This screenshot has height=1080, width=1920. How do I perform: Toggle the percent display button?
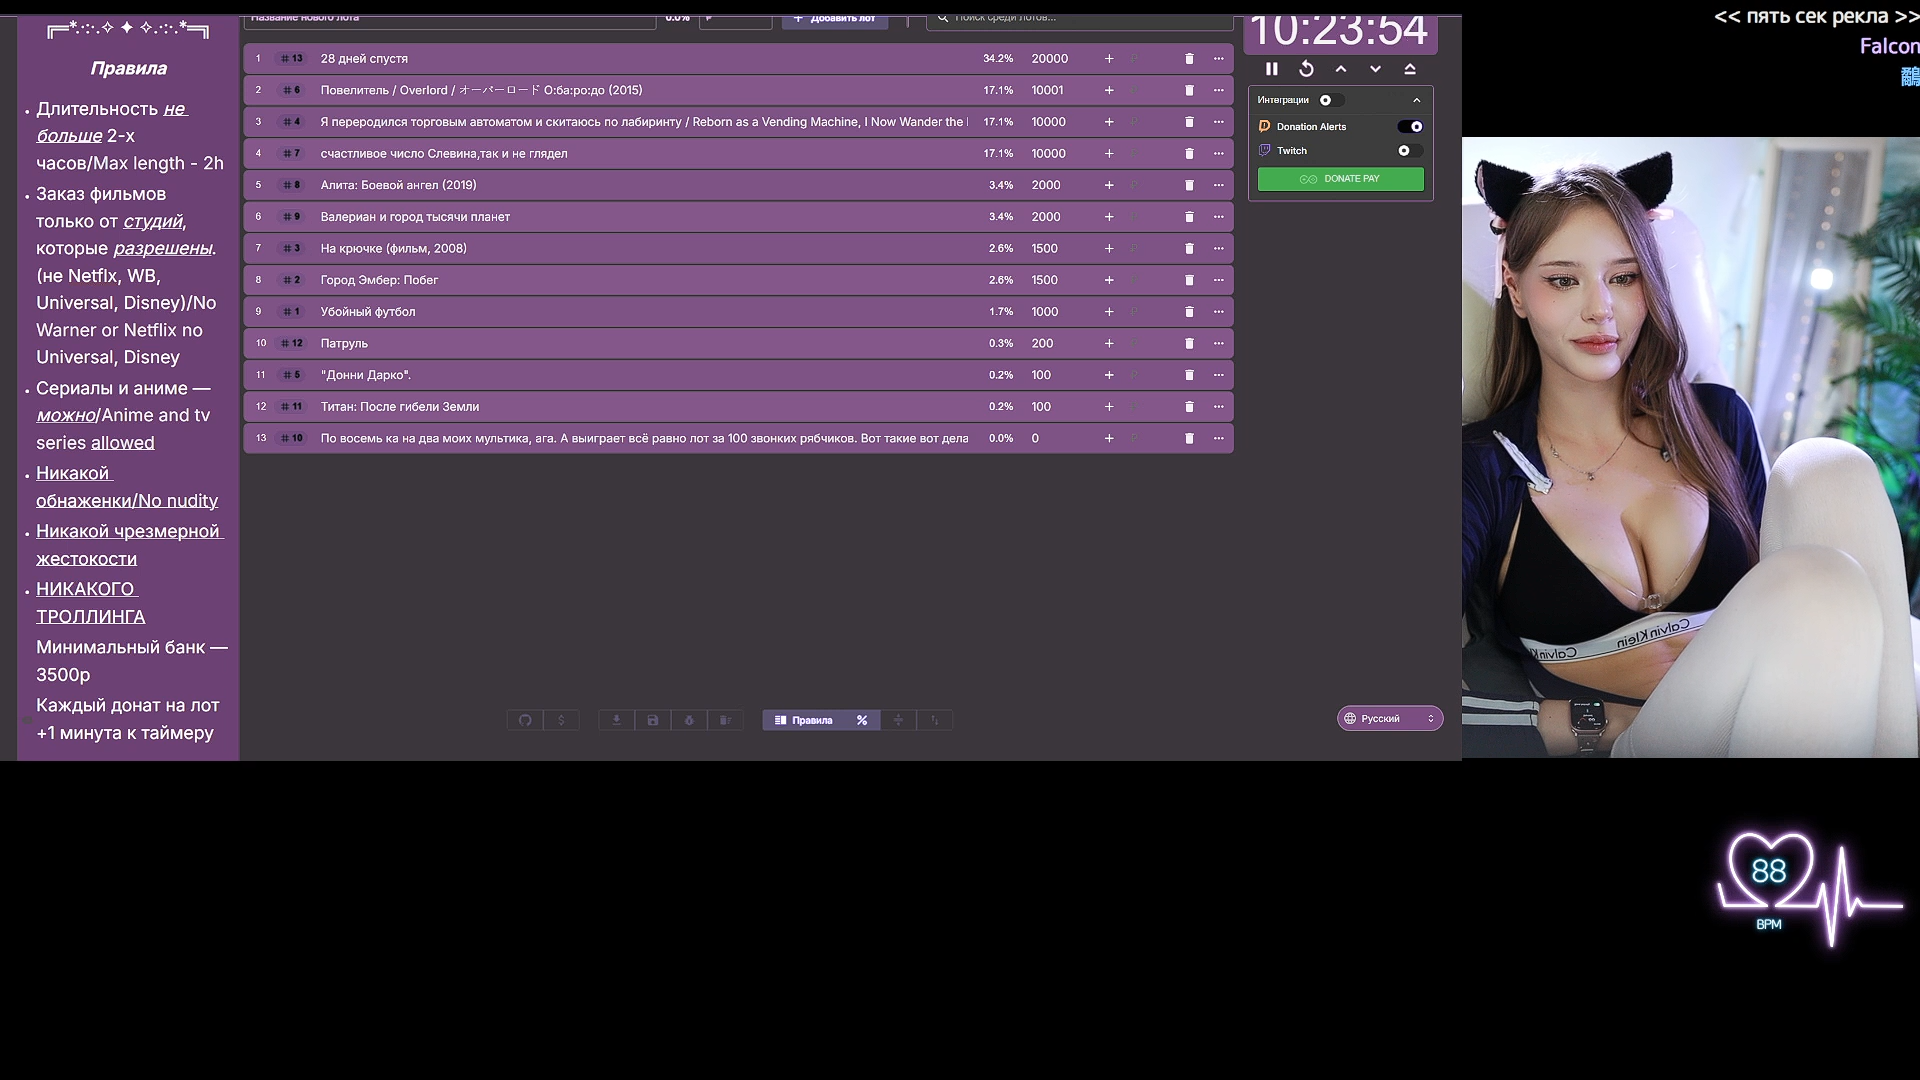pos(862,720)
